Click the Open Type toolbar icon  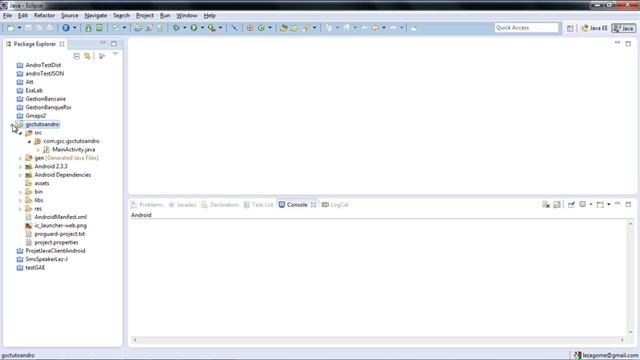(x=283, y=28)
